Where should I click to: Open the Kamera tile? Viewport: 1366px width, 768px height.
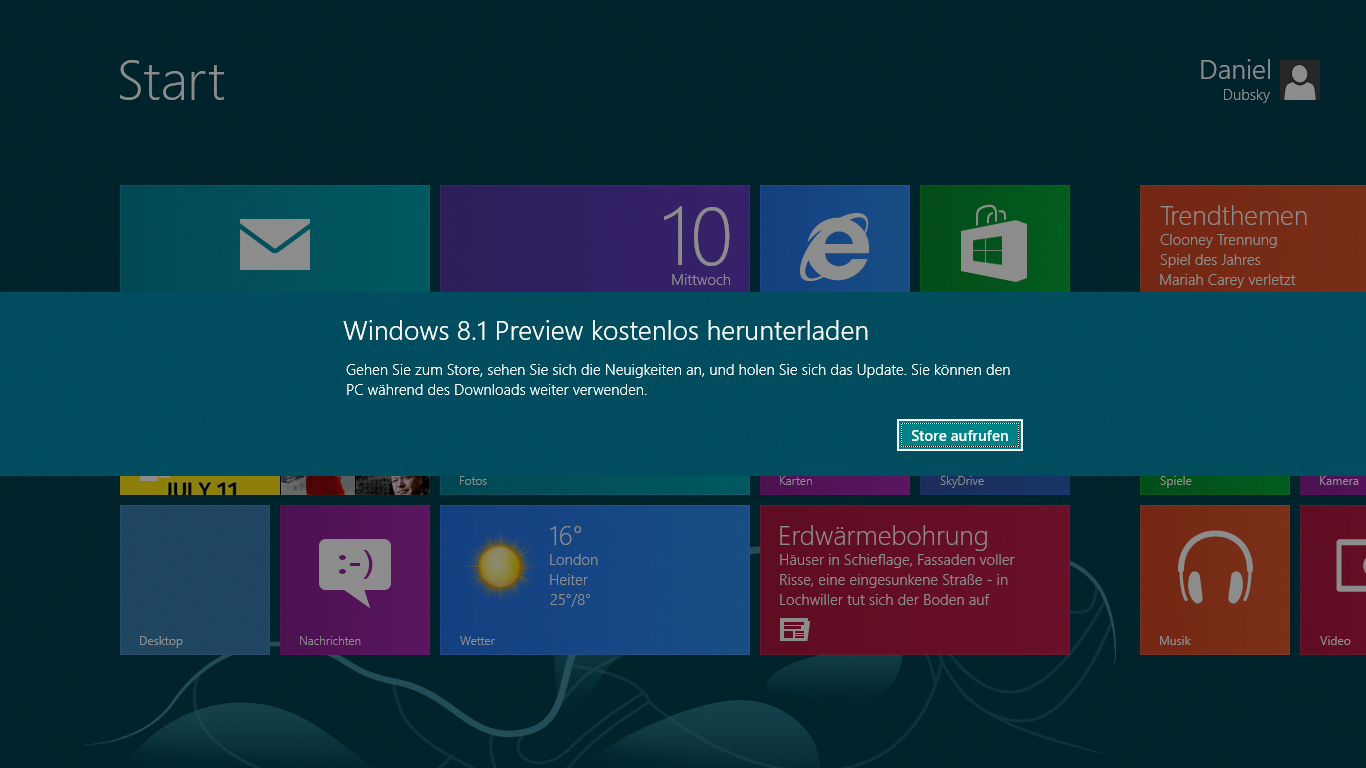click(x=1333, y=485)
